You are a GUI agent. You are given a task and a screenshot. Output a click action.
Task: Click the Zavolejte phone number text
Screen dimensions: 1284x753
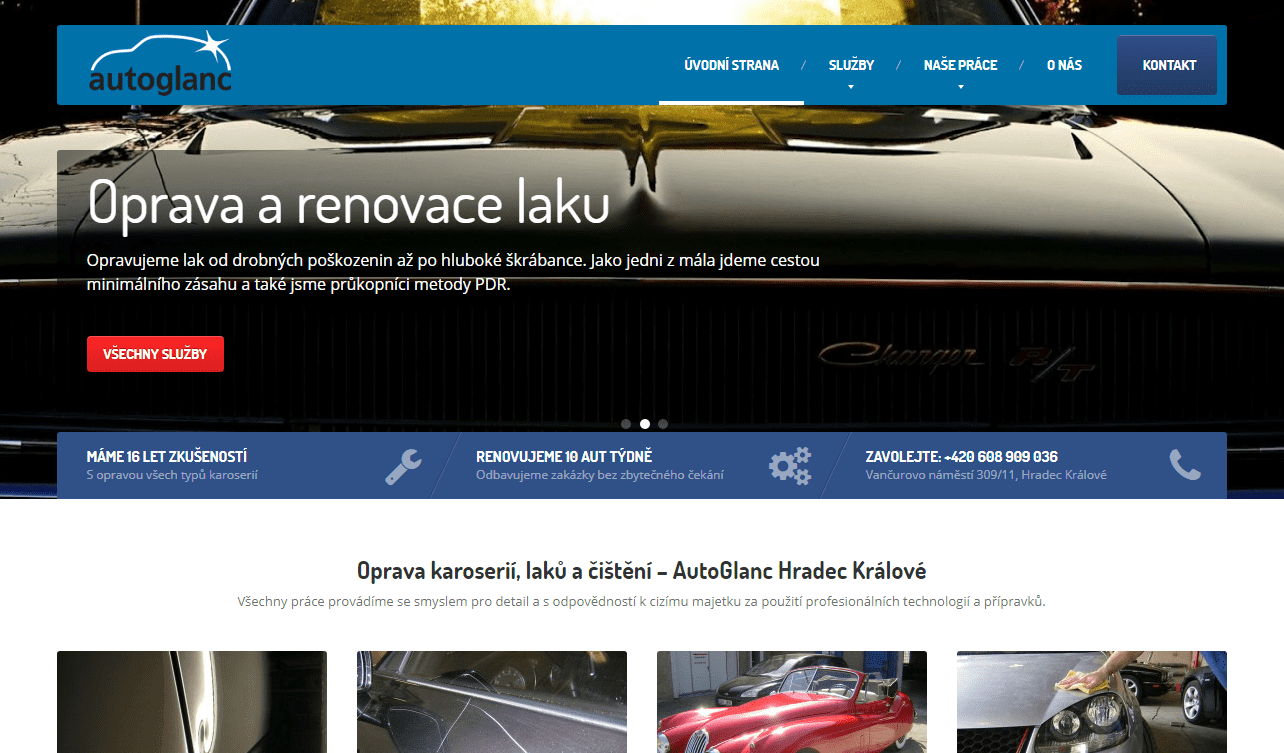coord(961,456)
